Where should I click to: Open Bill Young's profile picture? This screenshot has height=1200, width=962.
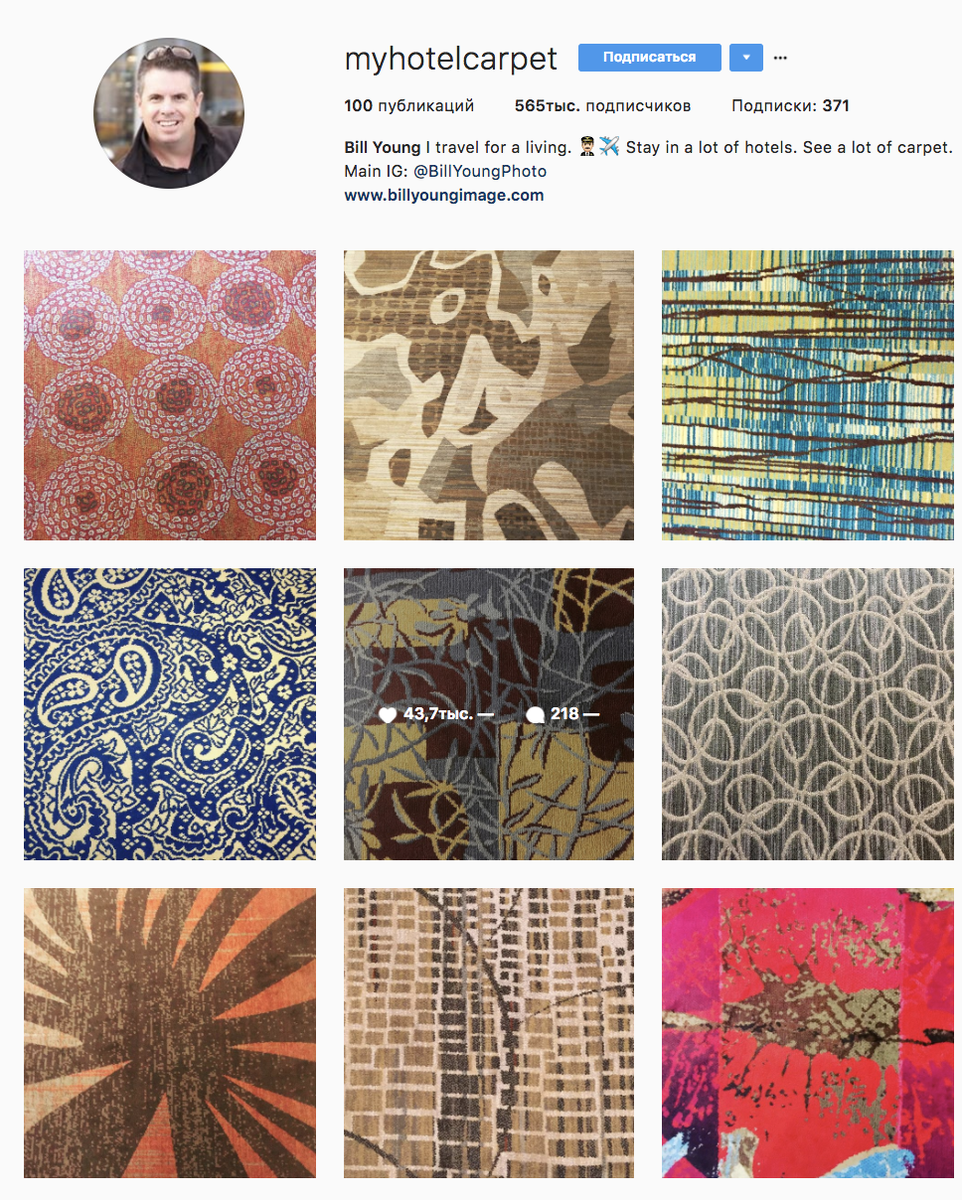coord(168,113)
